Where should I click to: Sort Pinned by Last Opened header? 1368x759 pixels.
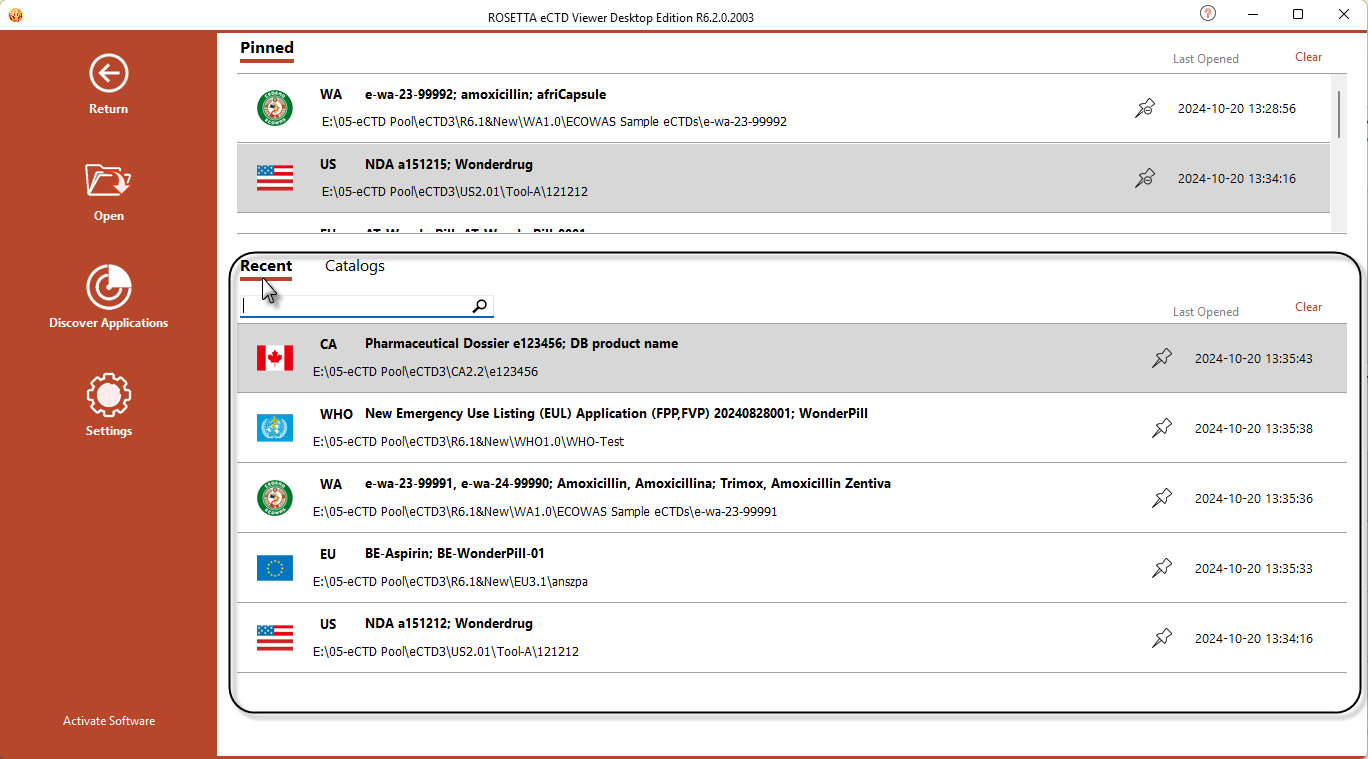tap(1206, 59)
